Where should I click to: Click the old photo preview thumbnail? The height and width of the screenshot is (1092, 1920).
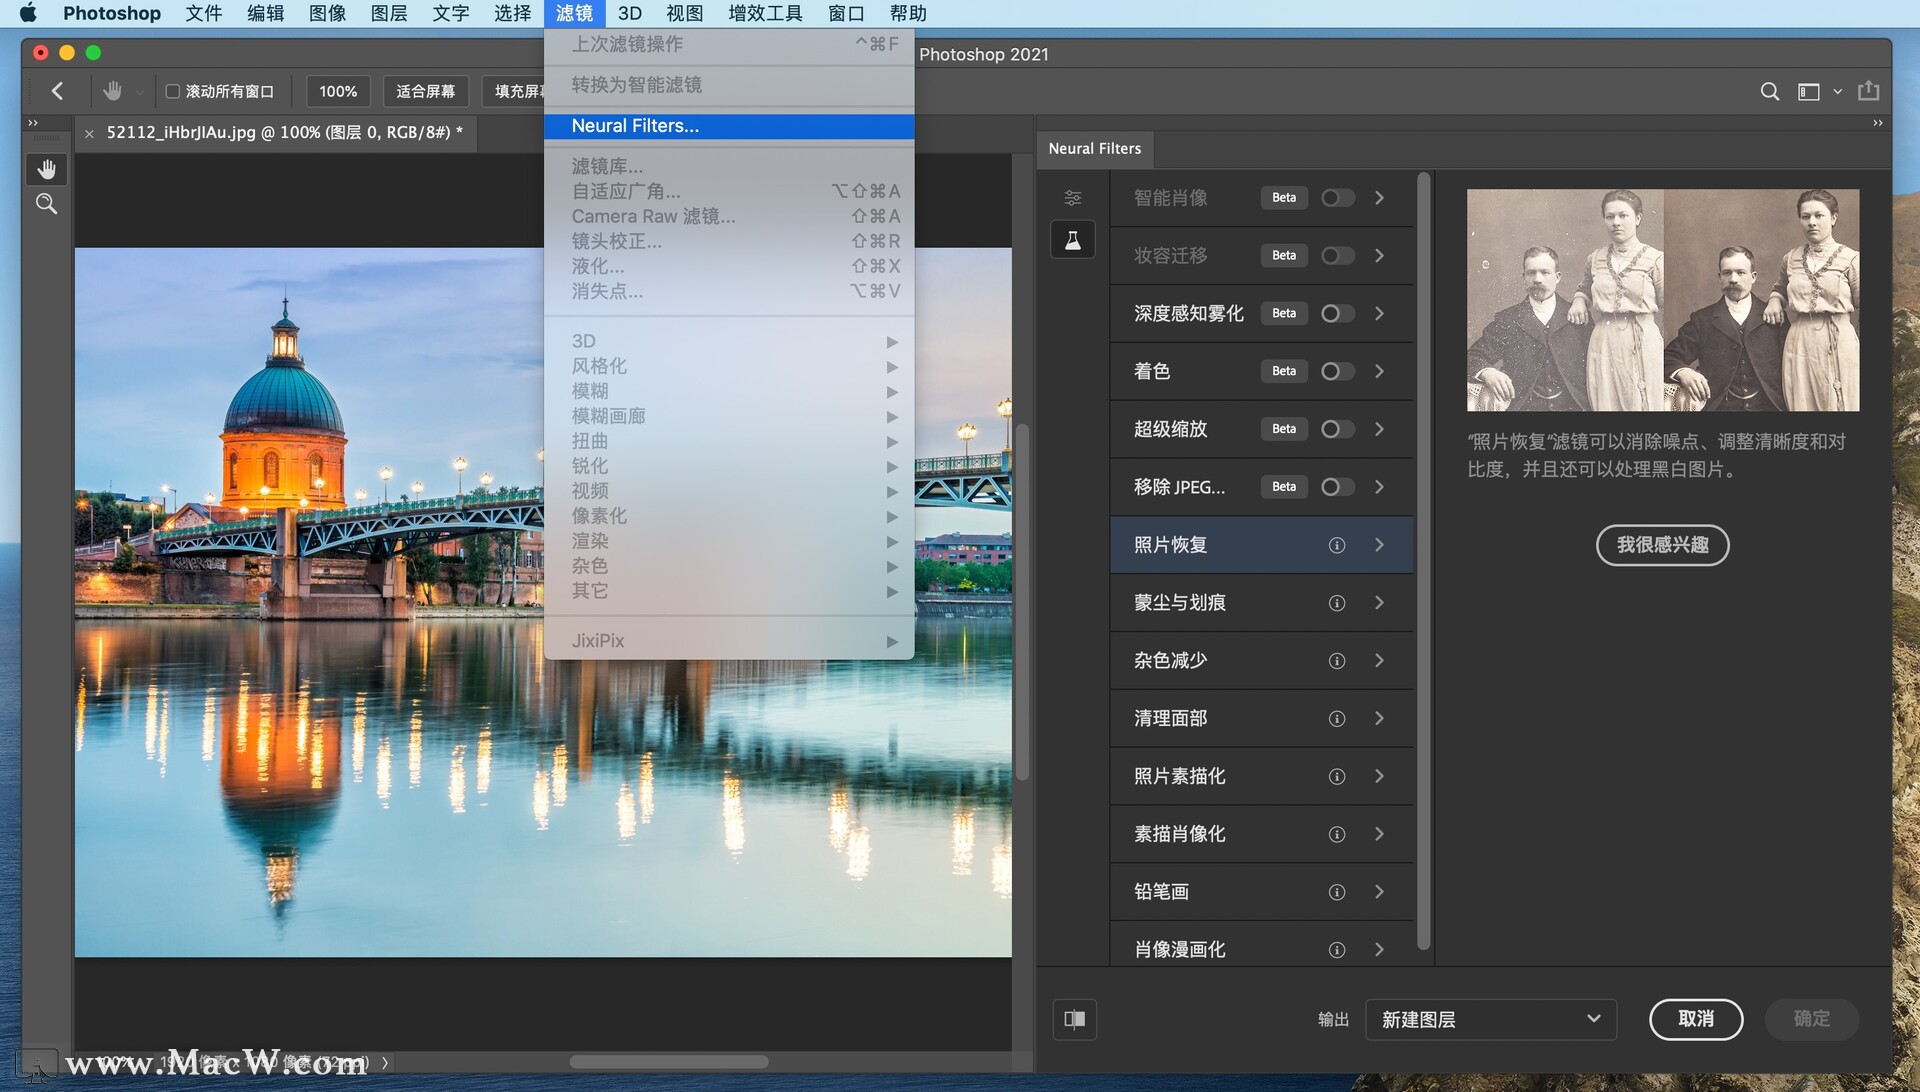click(x=1663, y=300)
